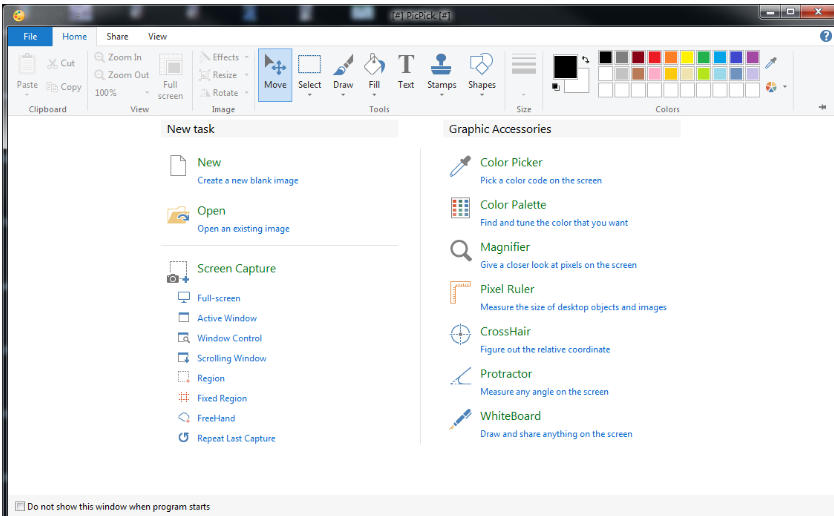Switch to the Share tab
This screenshot has height=516, width=834.
pyautogui.click(x=117, y=36)
